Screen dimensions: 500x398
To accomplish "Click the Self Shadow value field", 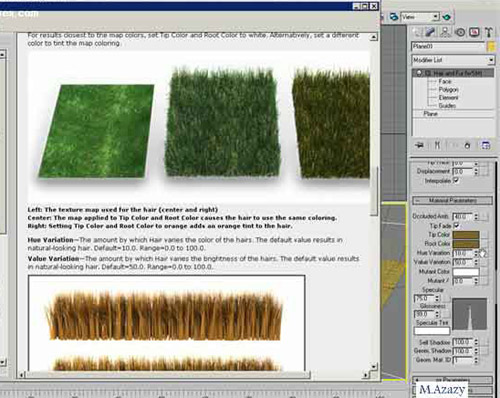I will 463,342.
